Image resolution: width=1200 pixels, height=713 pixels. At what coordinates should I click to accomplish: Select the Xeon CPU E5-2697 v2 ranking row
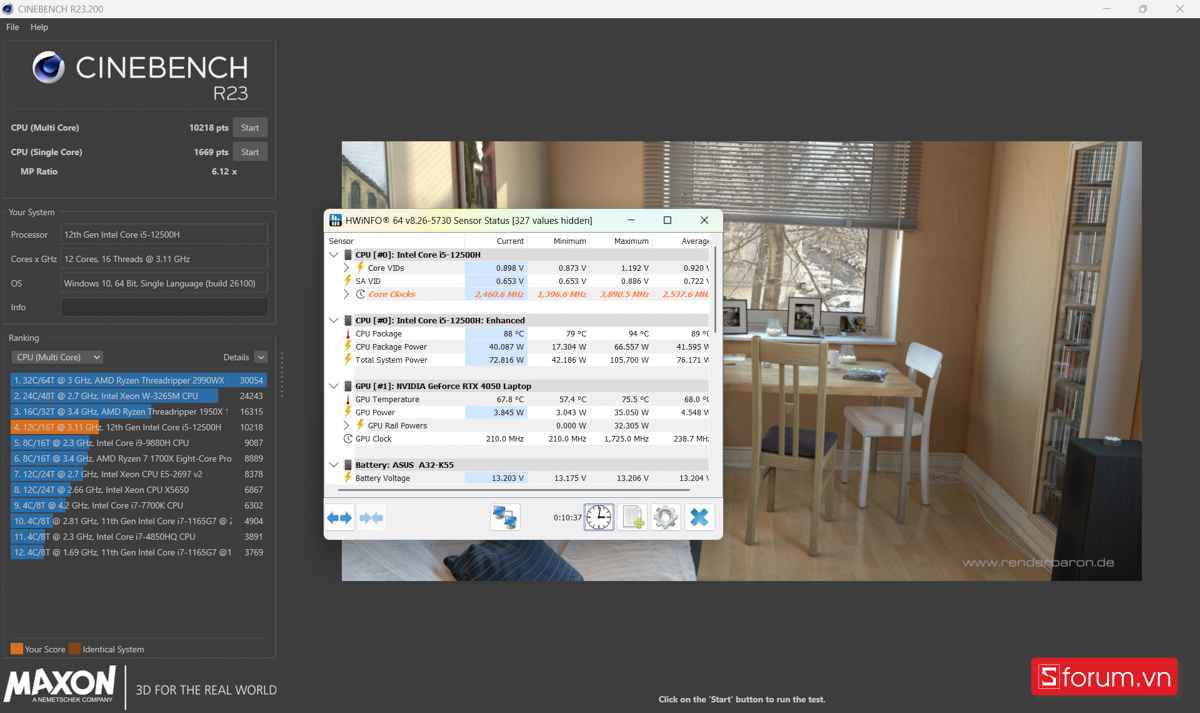point(138,474)
